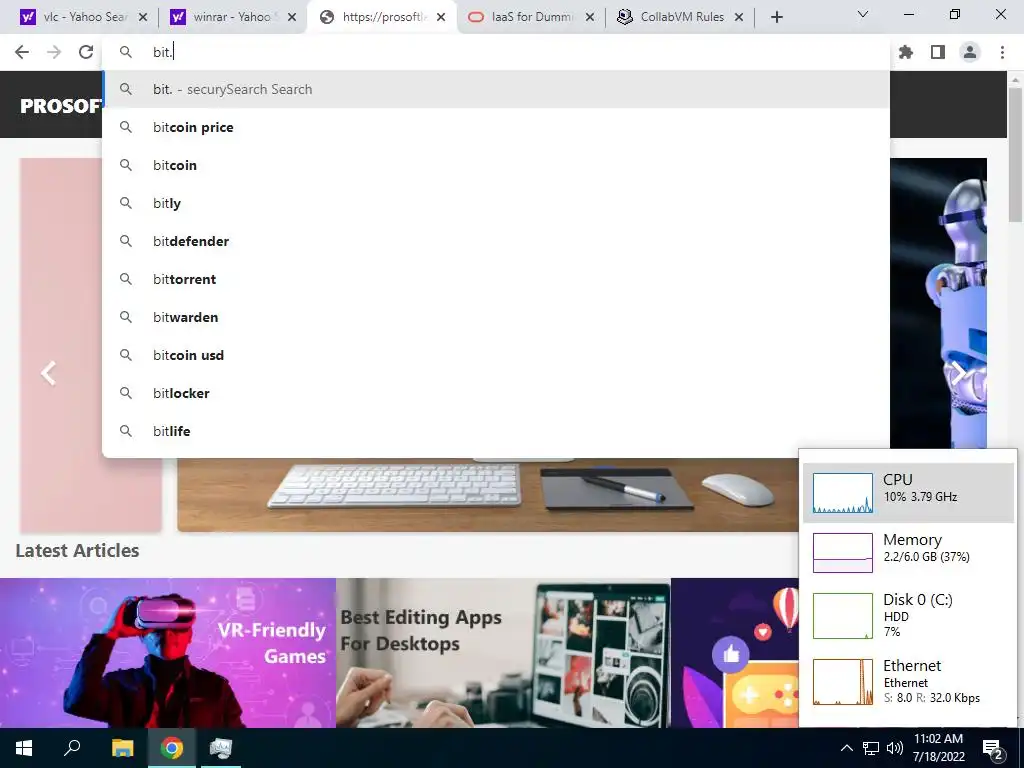This screenshot has width=1024, height=768.
Task: Open the game controller article thumbnail
Action: click(735, 652)
